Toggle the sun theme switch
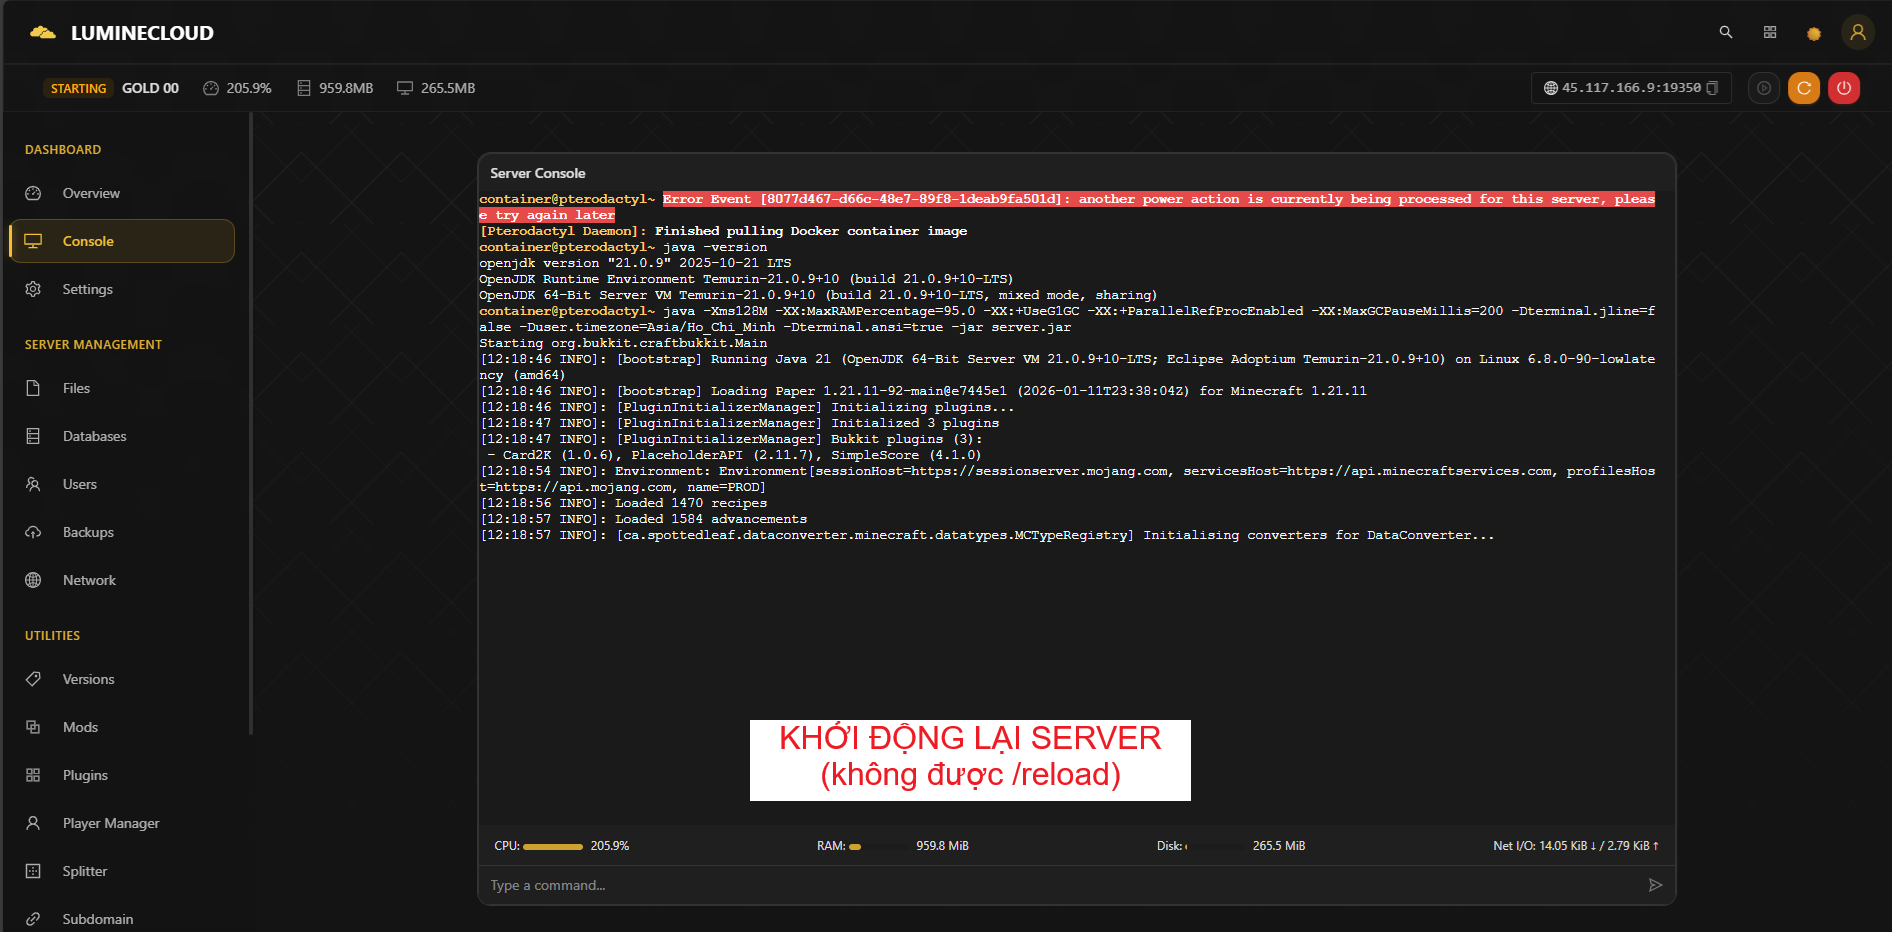 pos(1813,33)
